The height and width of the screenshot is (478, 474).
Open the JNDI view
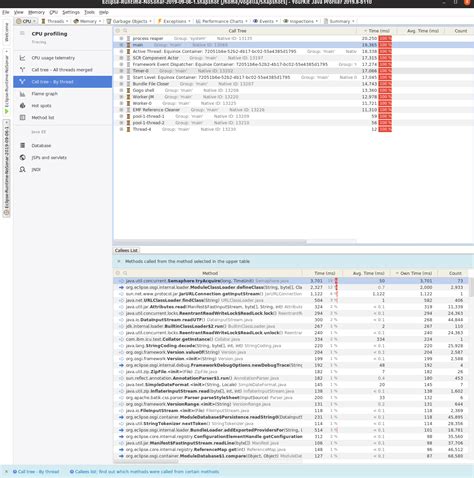(36, 170)
